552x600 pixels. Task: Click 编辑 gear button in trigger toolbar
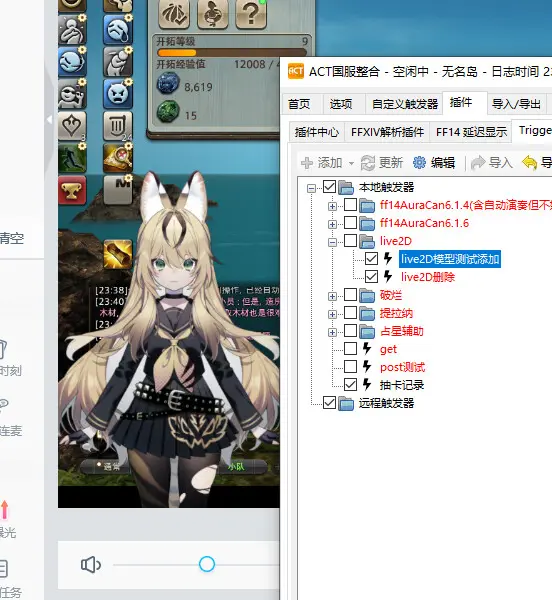434,163
